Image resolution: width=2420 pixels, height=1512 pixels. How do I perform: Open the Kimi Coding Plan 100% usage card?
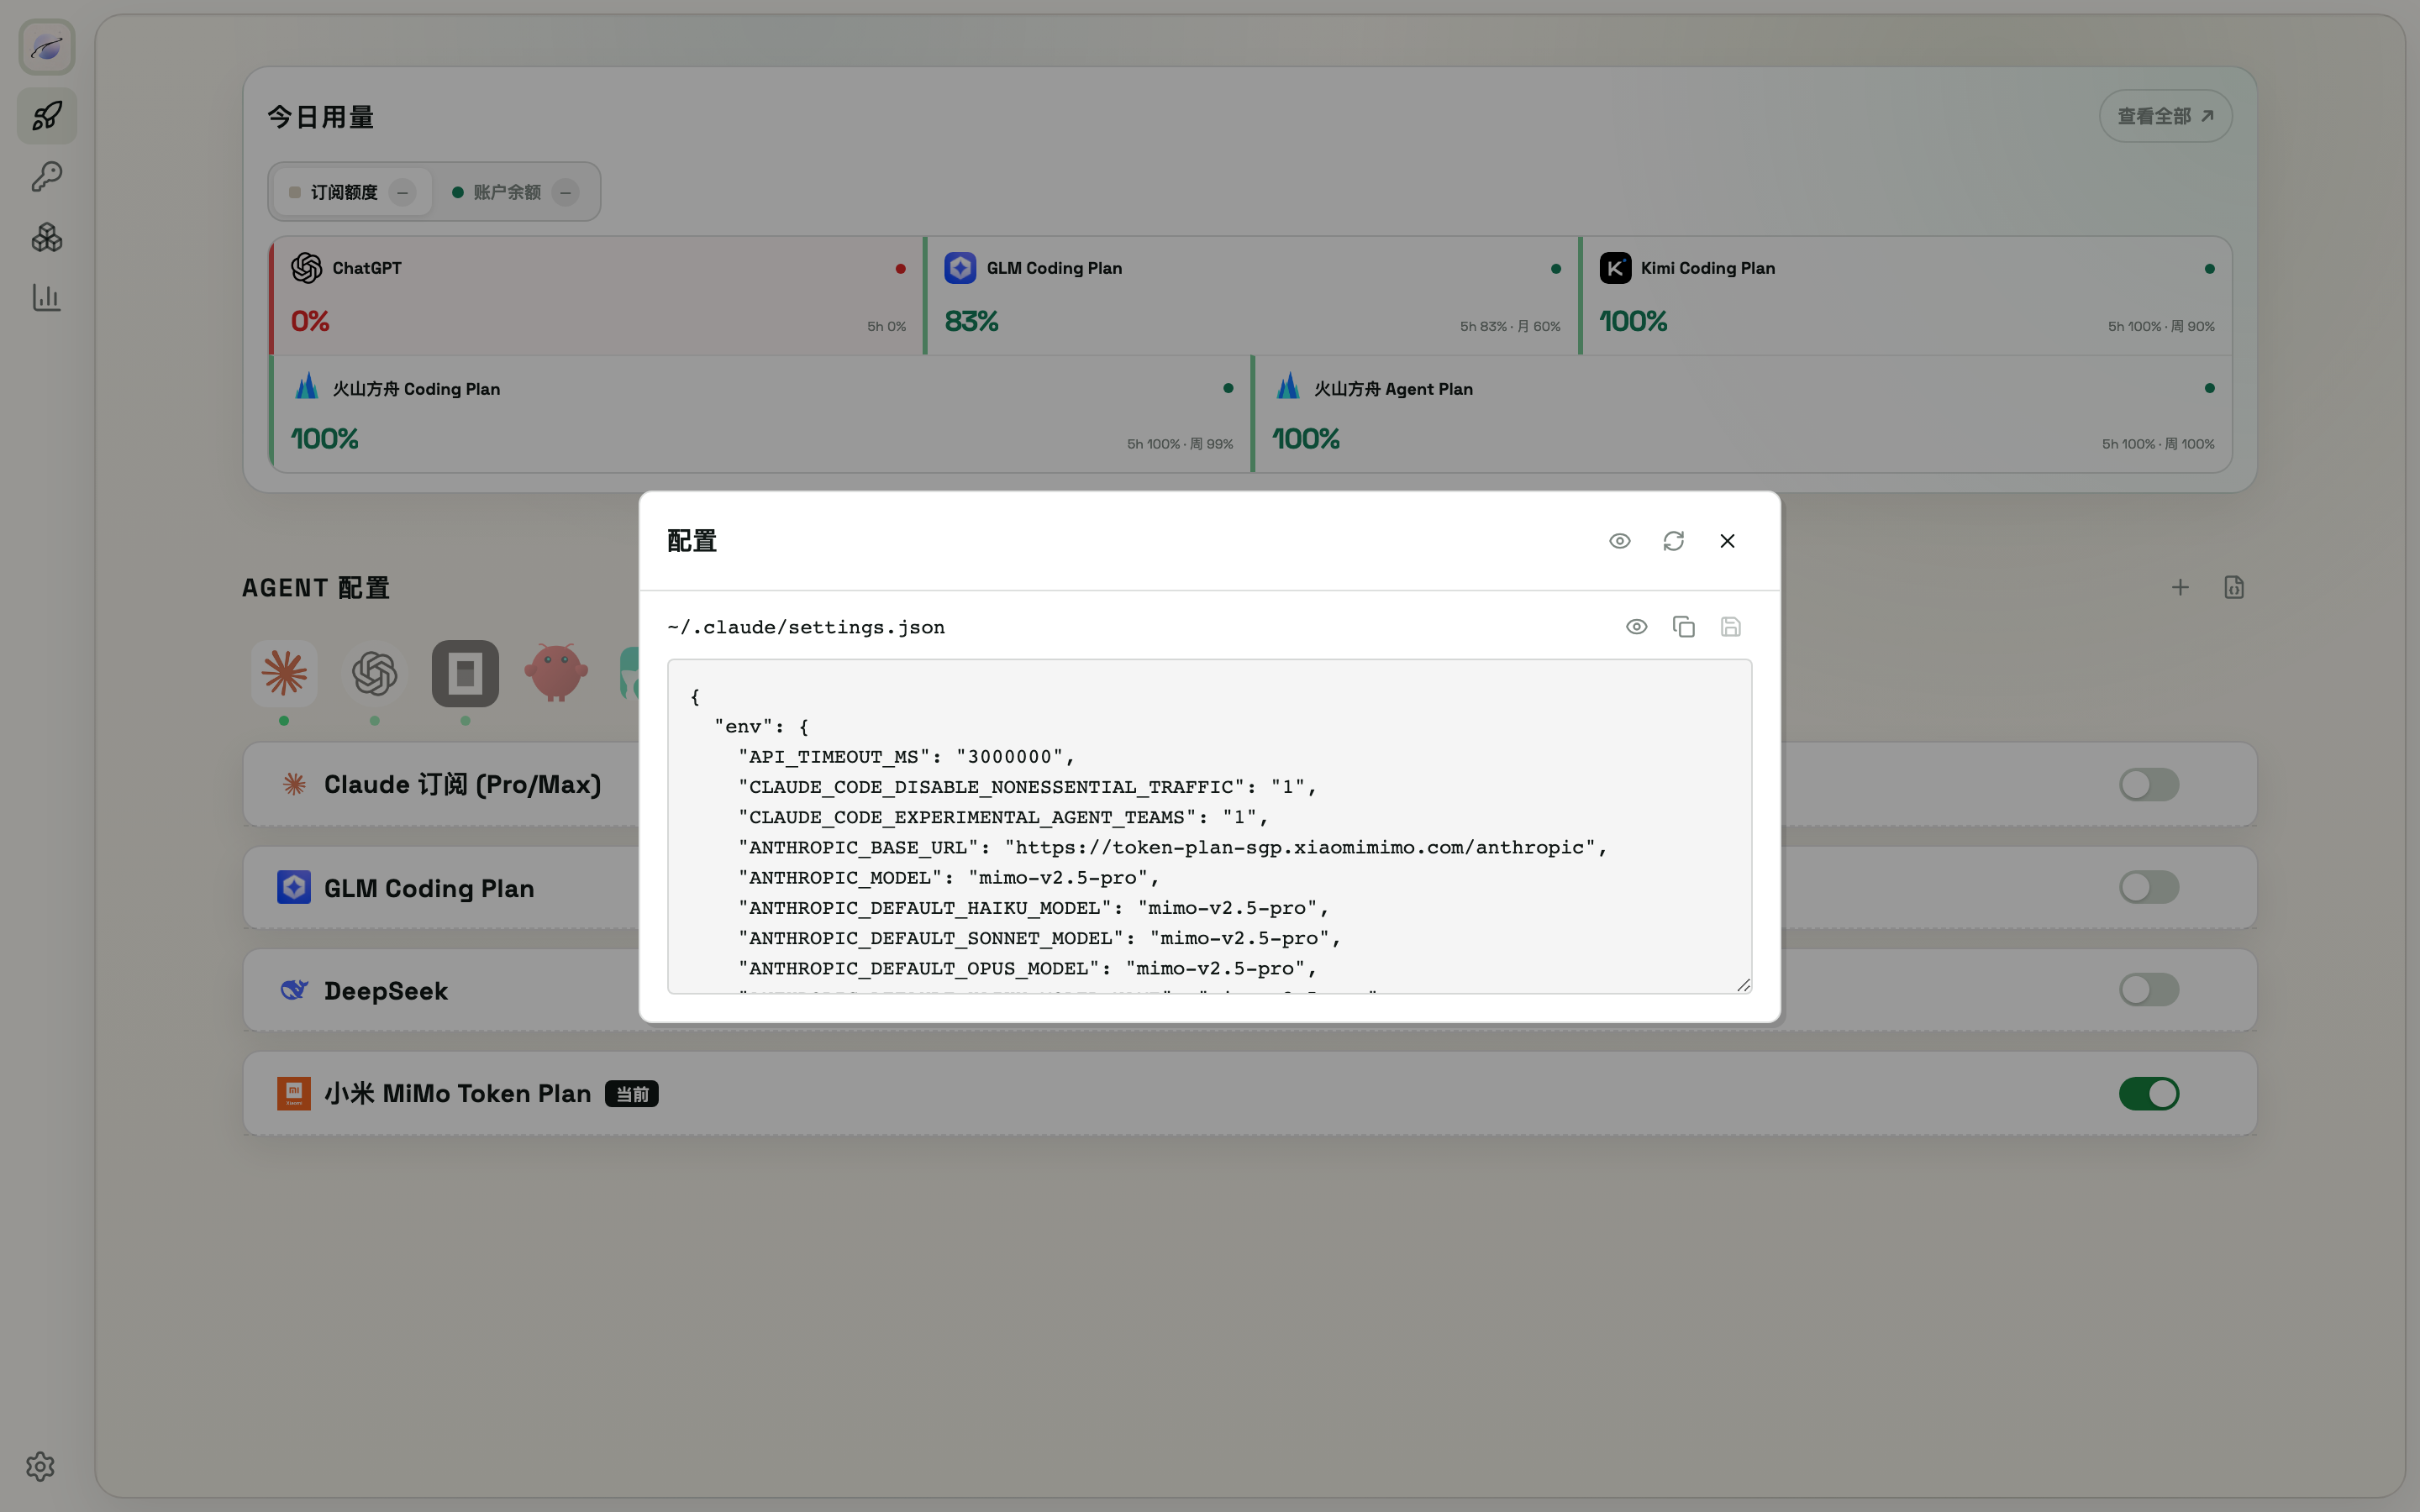pos(1905,296)
